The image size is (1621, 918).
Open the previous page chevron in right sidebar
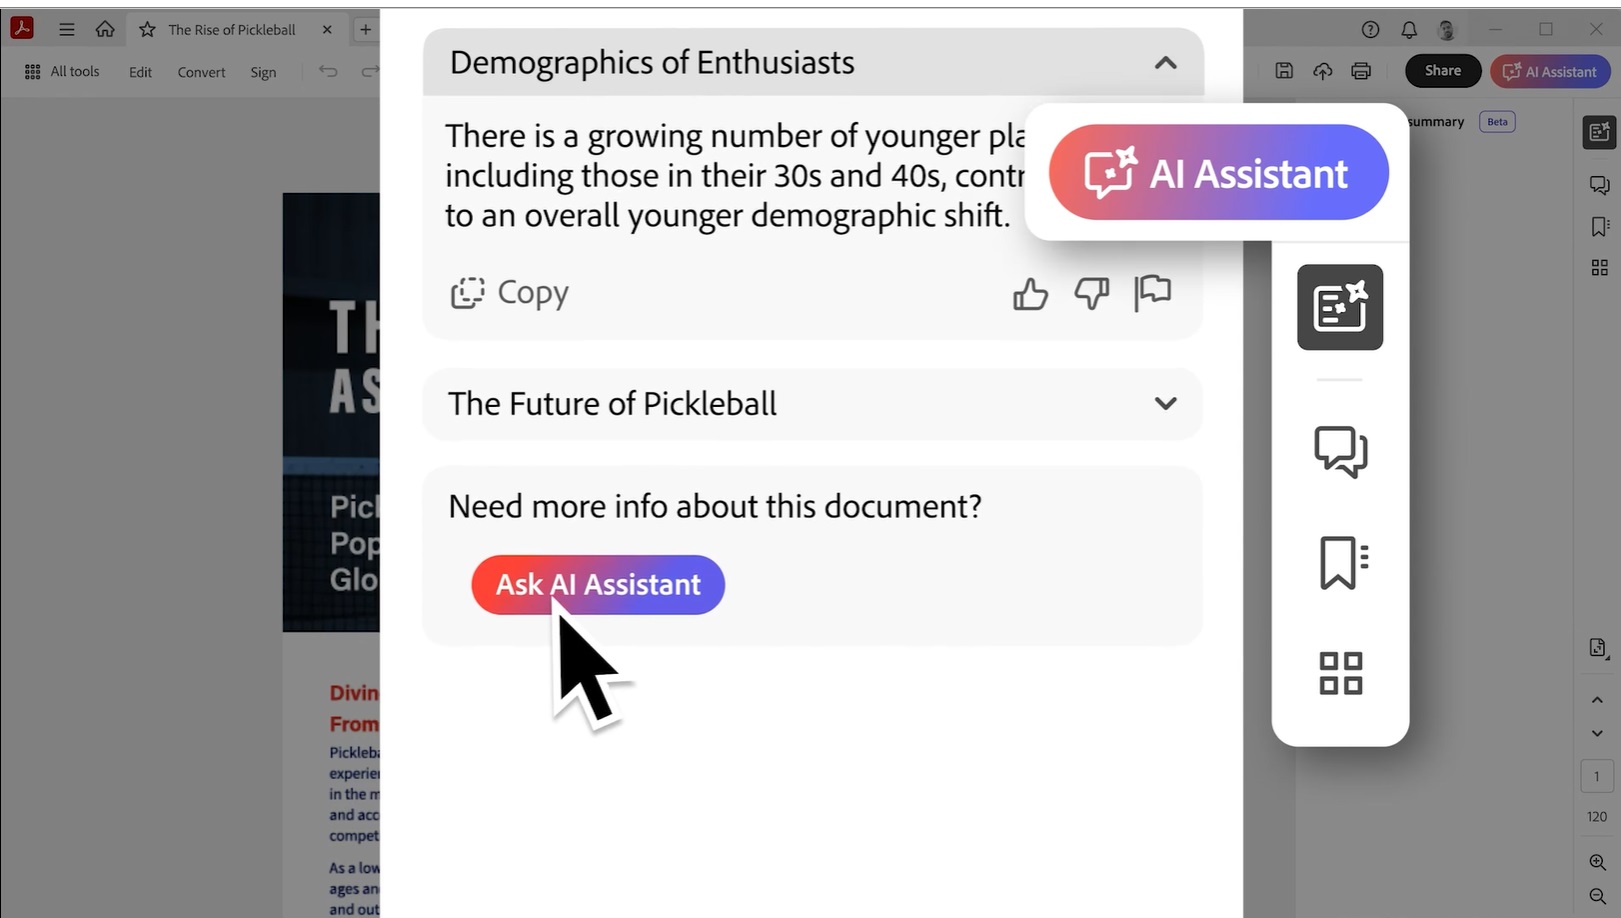[1597, 699]
